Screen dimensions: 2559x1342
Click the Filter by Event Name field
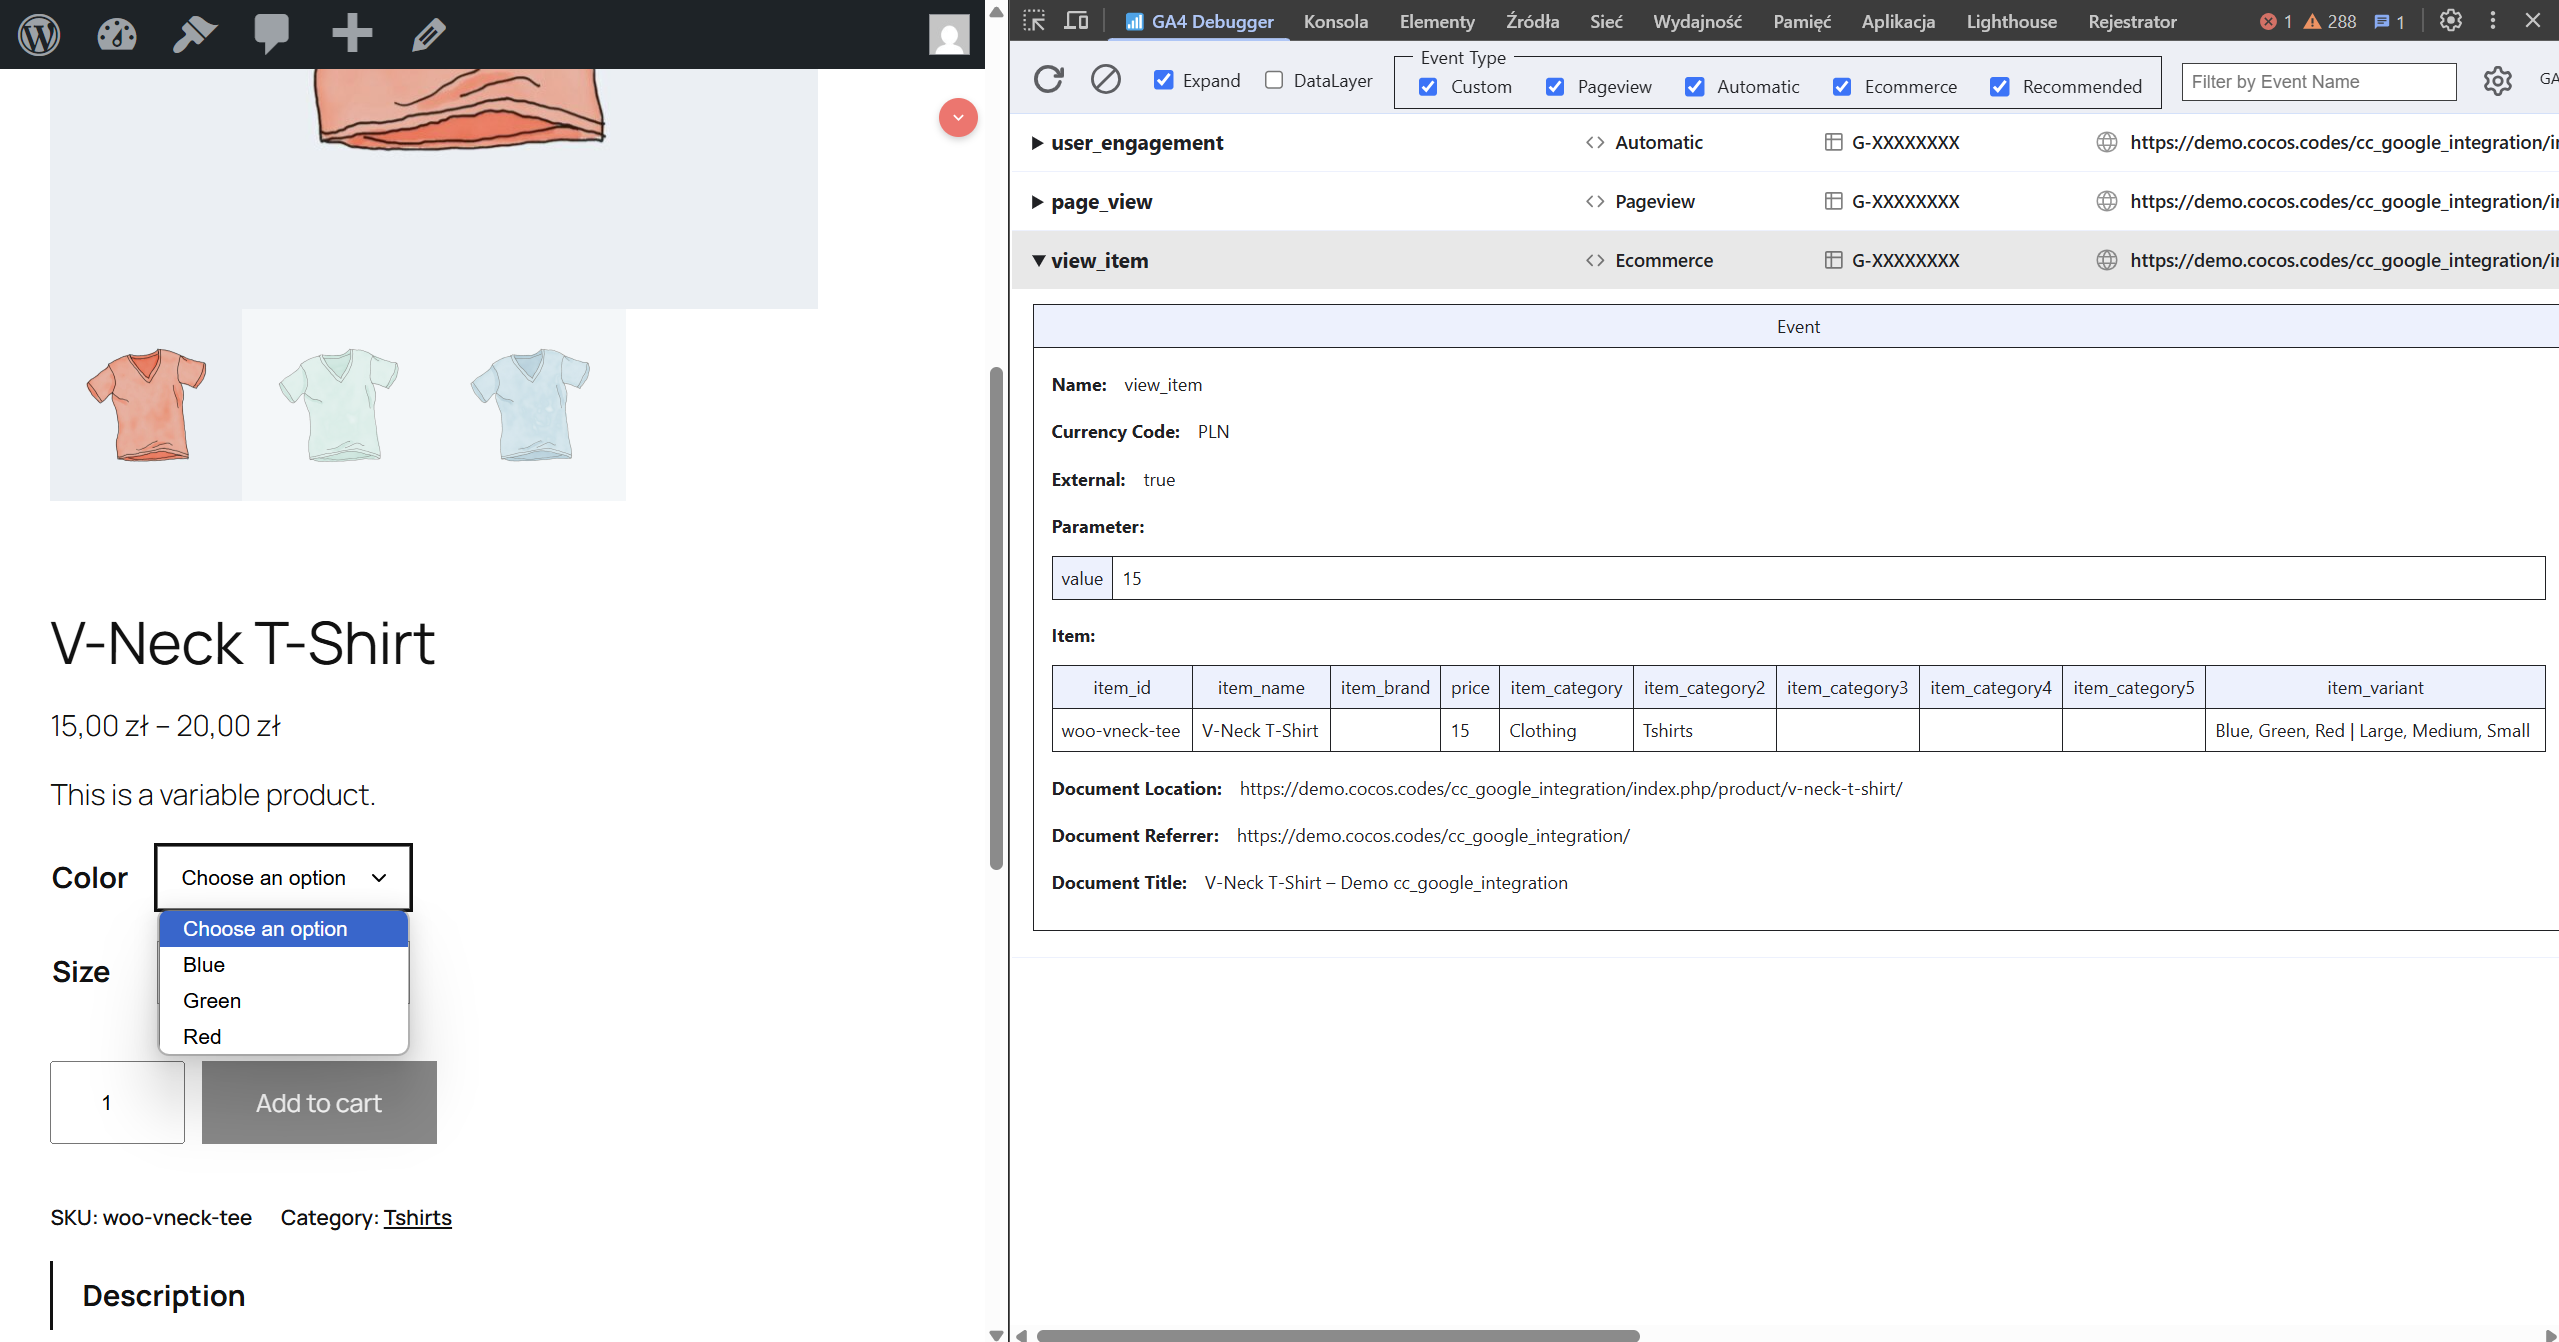point(2317,82)
